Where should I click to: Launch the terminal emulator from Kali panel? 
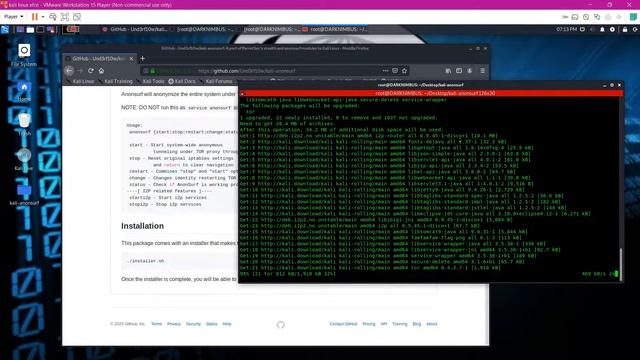click(40, 29)
